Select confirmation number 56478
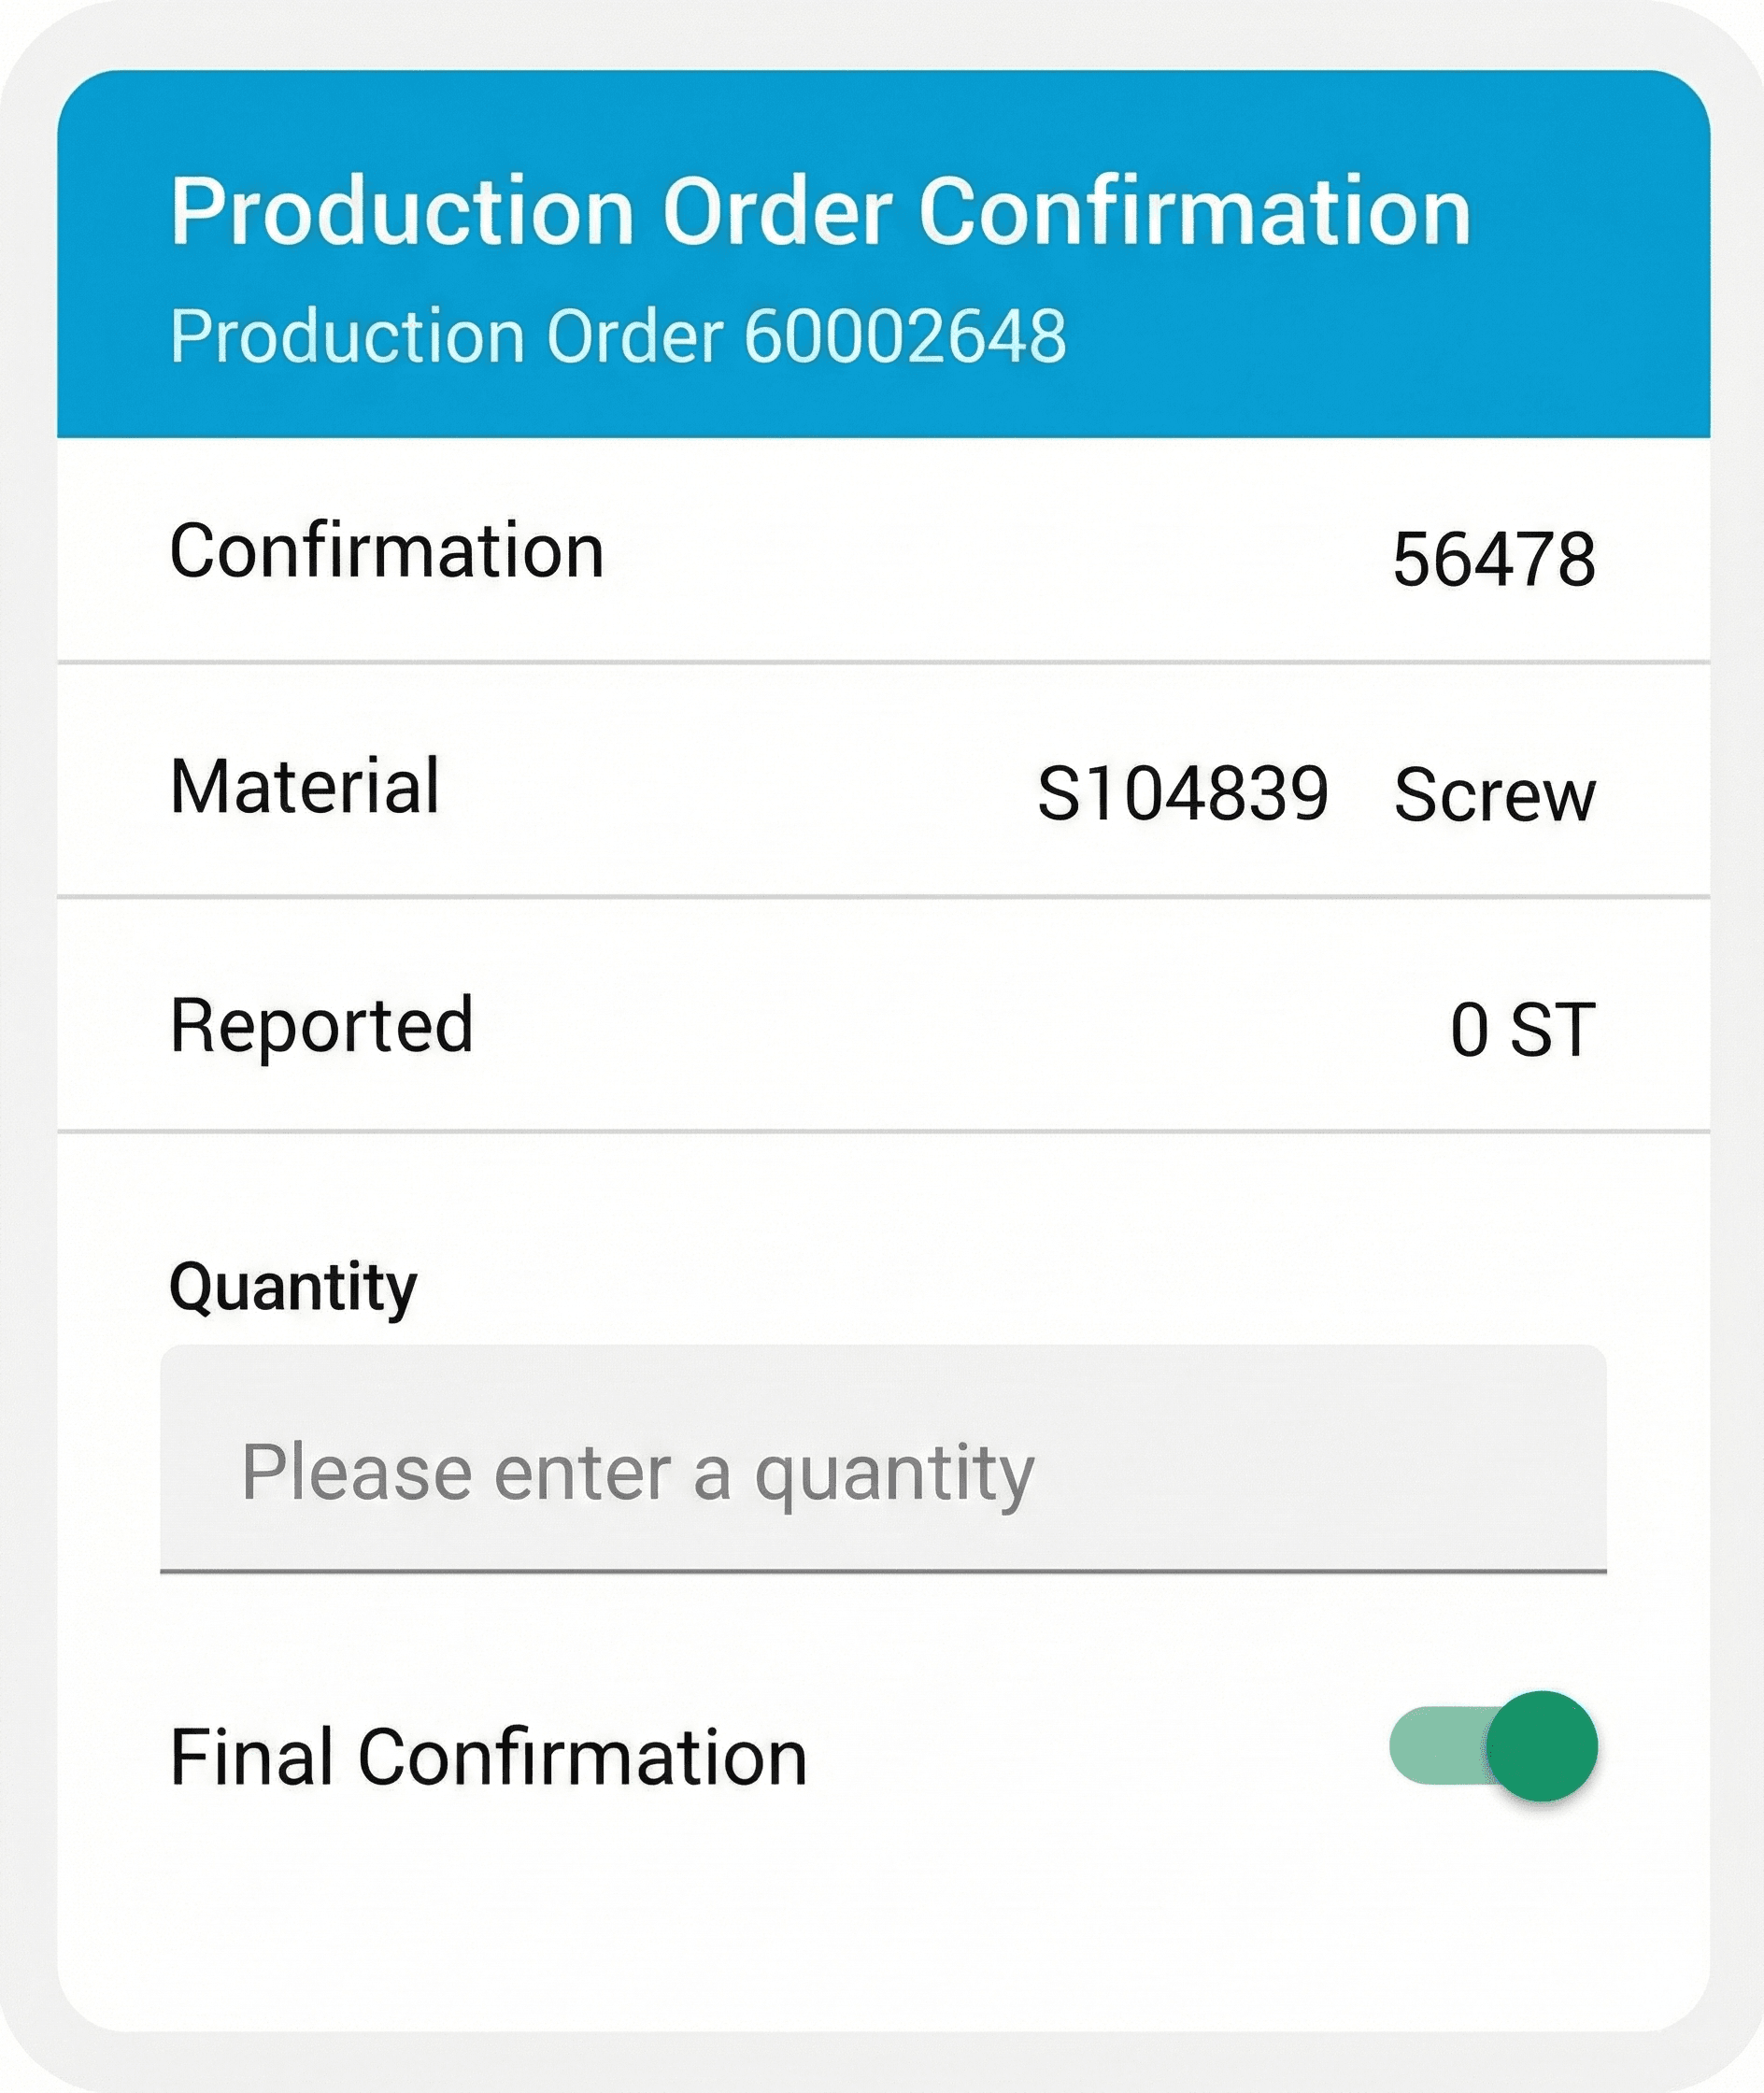 point(1493,559)
